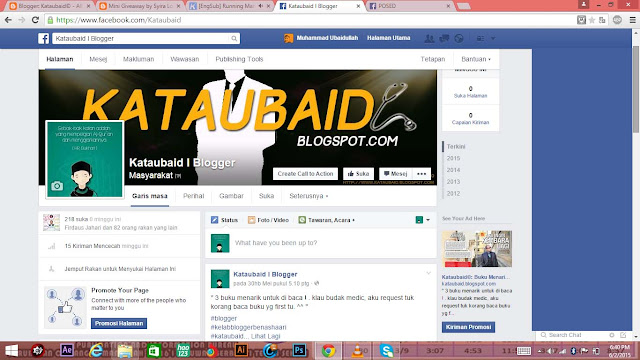Open the messages icon in the blue bar
The image size is (640, 360).
pyautogui.click(x=444, y=38)
